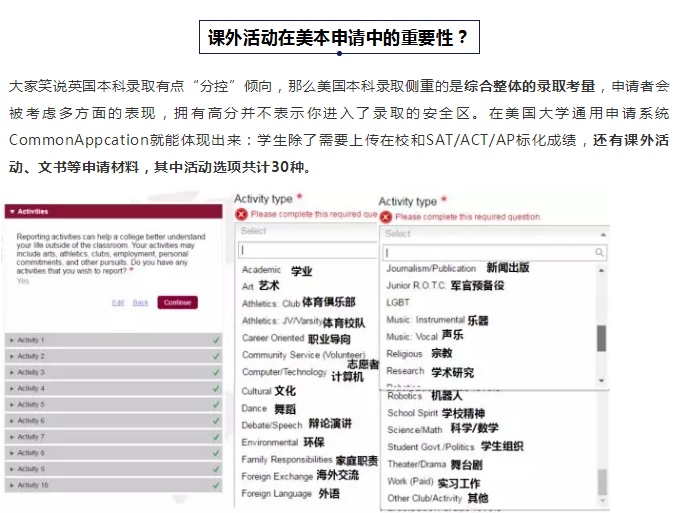Click the green checkmark beside Activity 10
Image resolution: width=686 pixels, height=513 pixels.
pyautogui.click(x=216, y=485)
